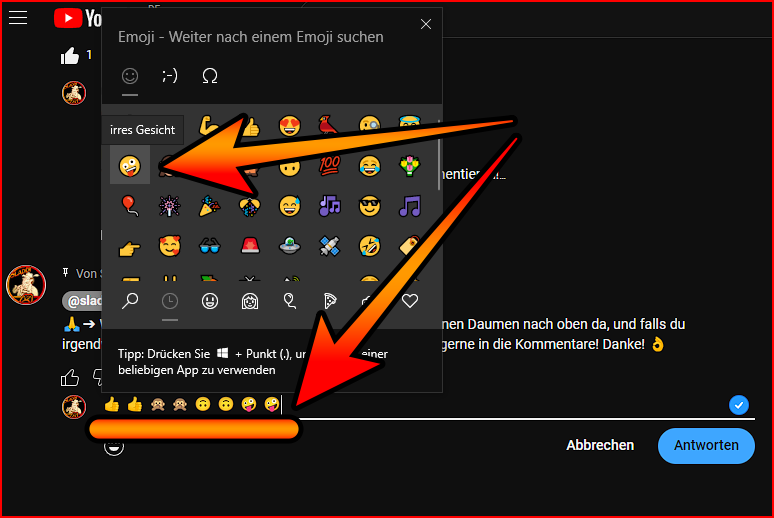Insert the police siren light emoji
This screenshot has height=518, width=774.
250,245
